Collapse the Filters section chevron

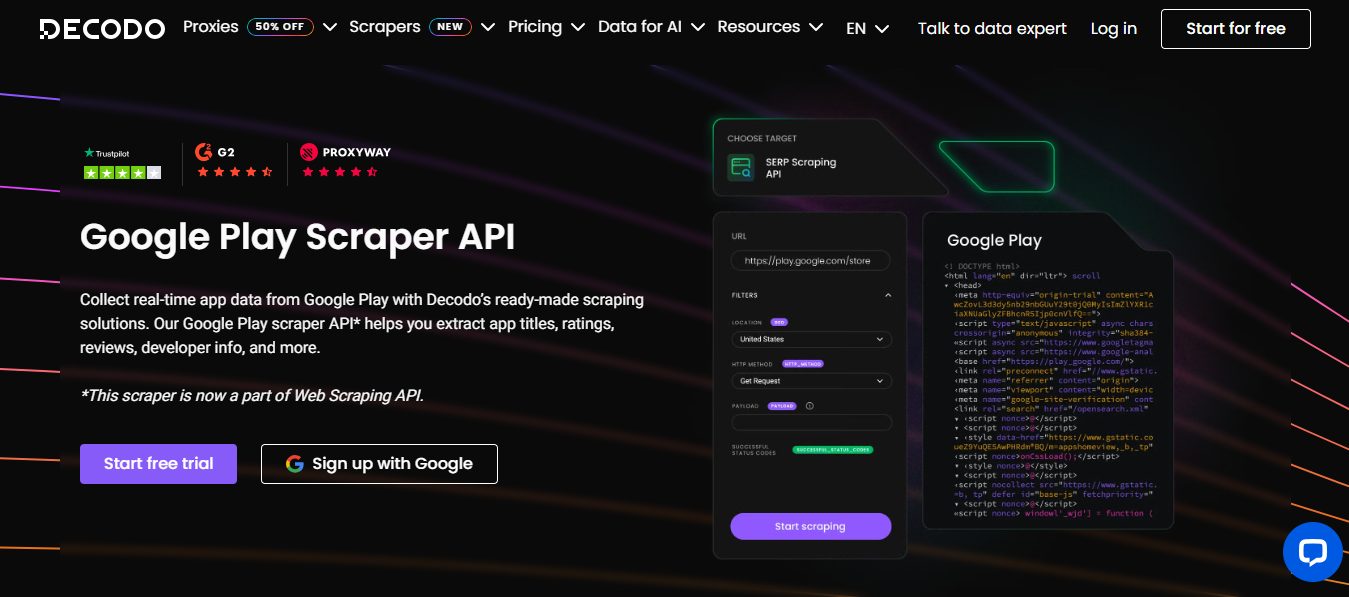click(x=887, y=296)
